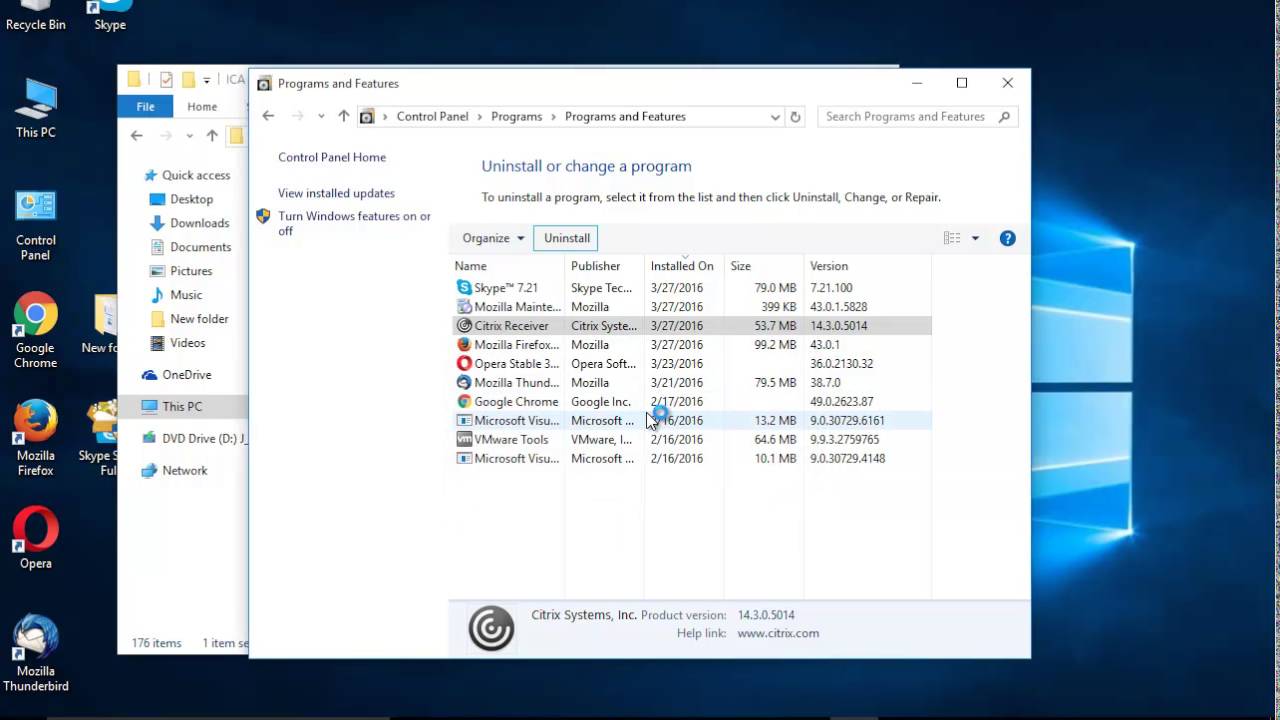The height and width of the screenshot is (720, 1280).
Task: Click Control Panel breadcrumb in address bar
Action: click(x=432, y=117)
